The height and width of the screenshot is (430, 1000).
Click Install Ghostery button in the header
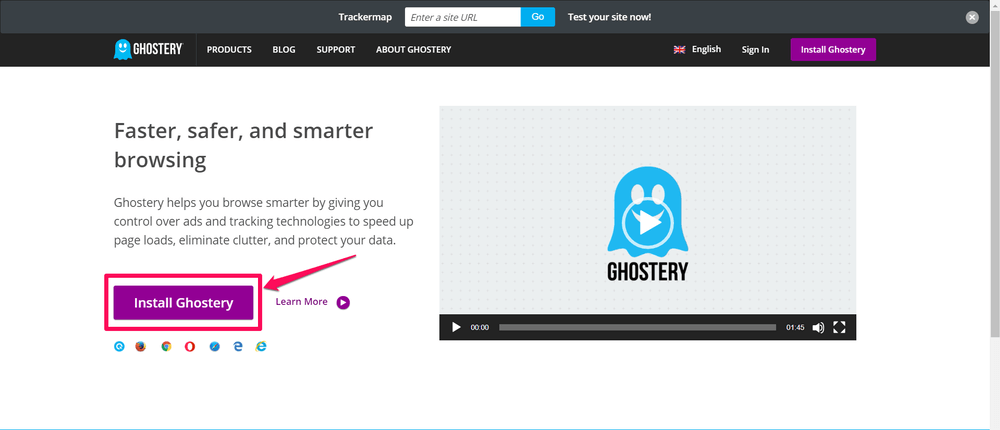833,50
